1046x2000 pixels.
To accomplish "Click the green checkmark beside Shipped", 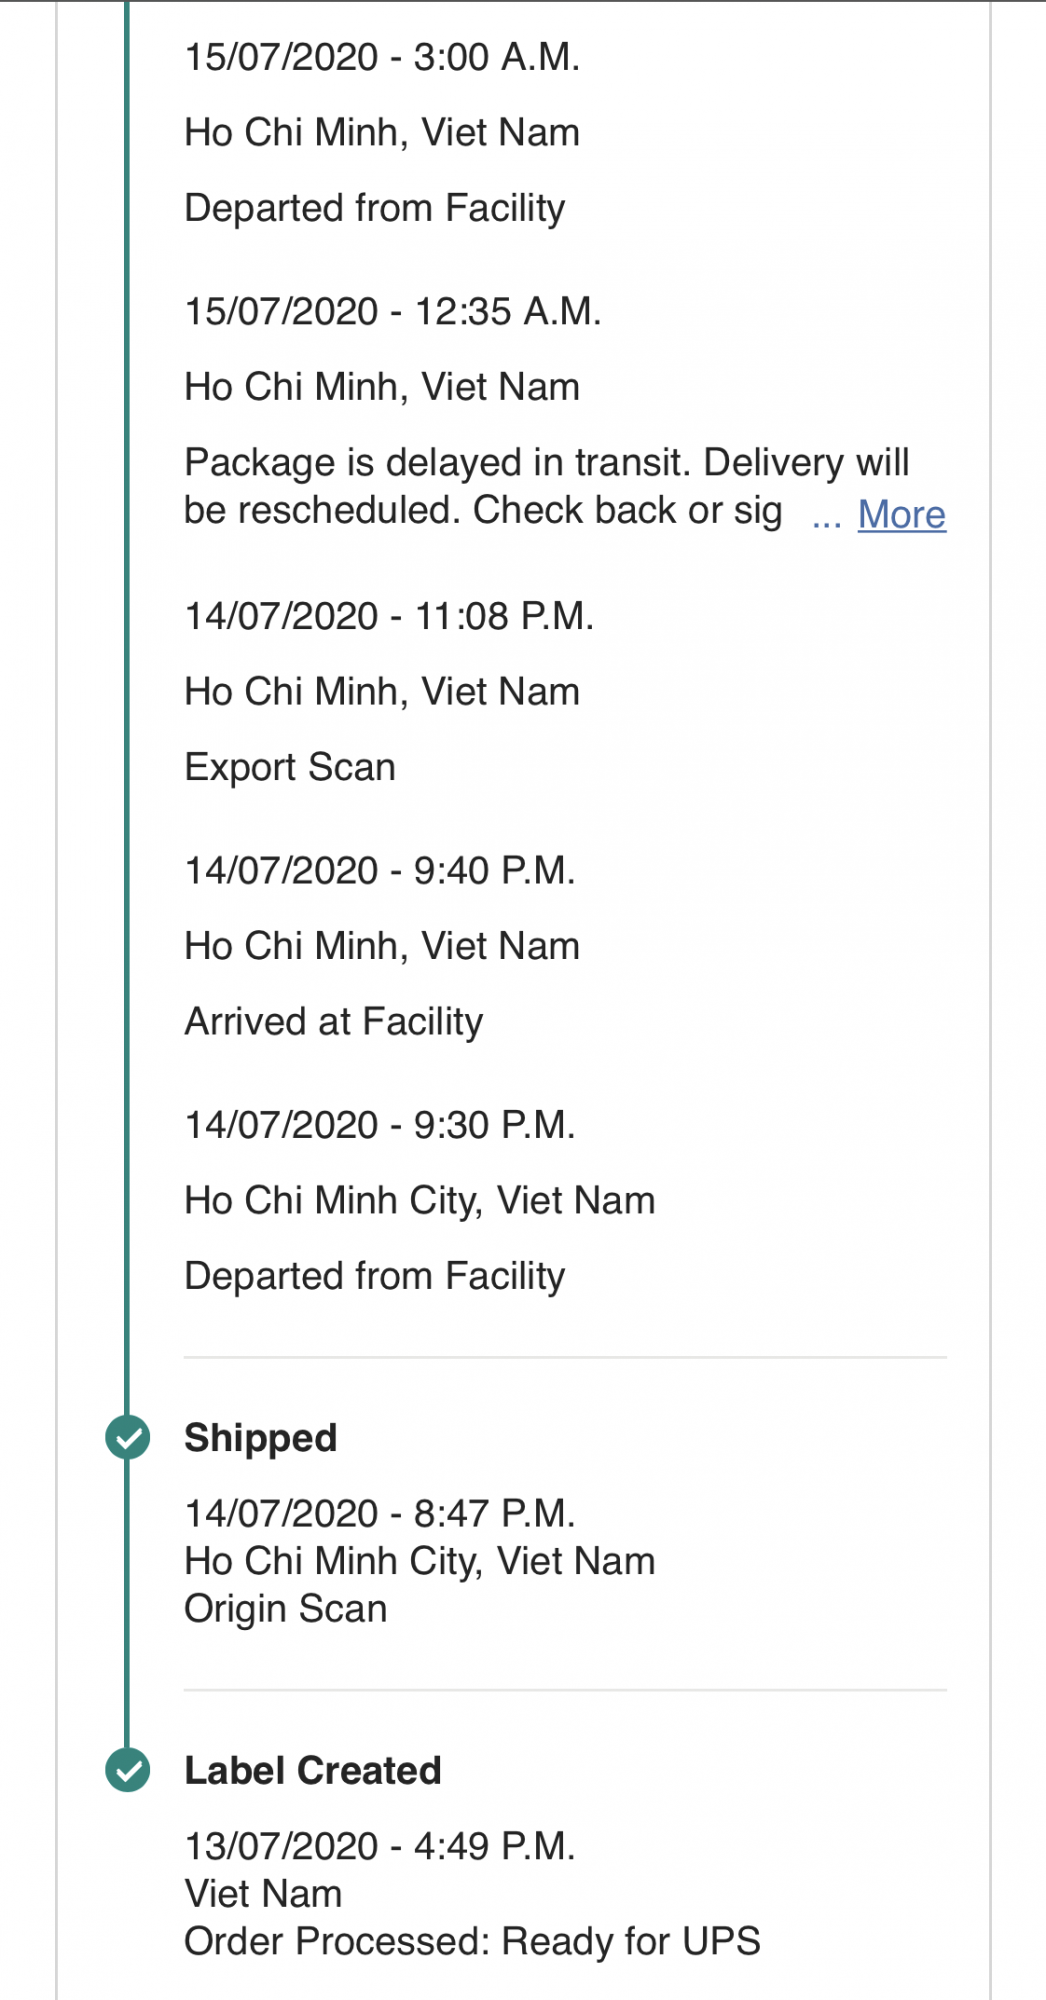I will coord(128,1438).
